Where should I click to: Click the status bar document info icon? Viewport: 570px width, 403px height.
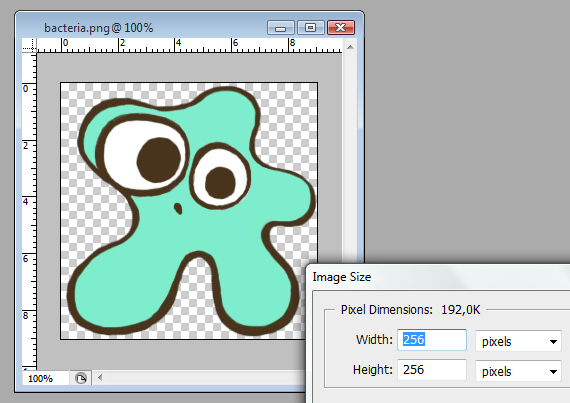pyautogui.click(x=81, y=378)
